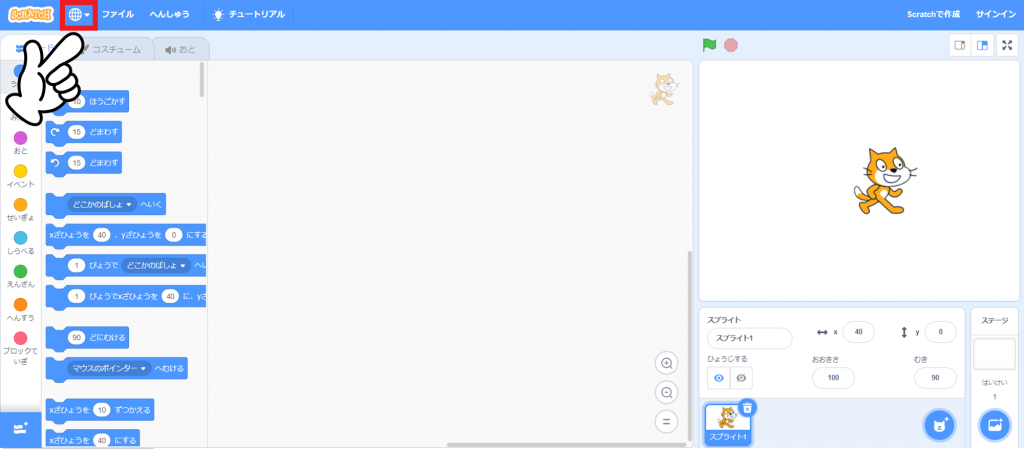Select the おと block category
This screenshot has height=449, width=1024.
click(21, 143)
